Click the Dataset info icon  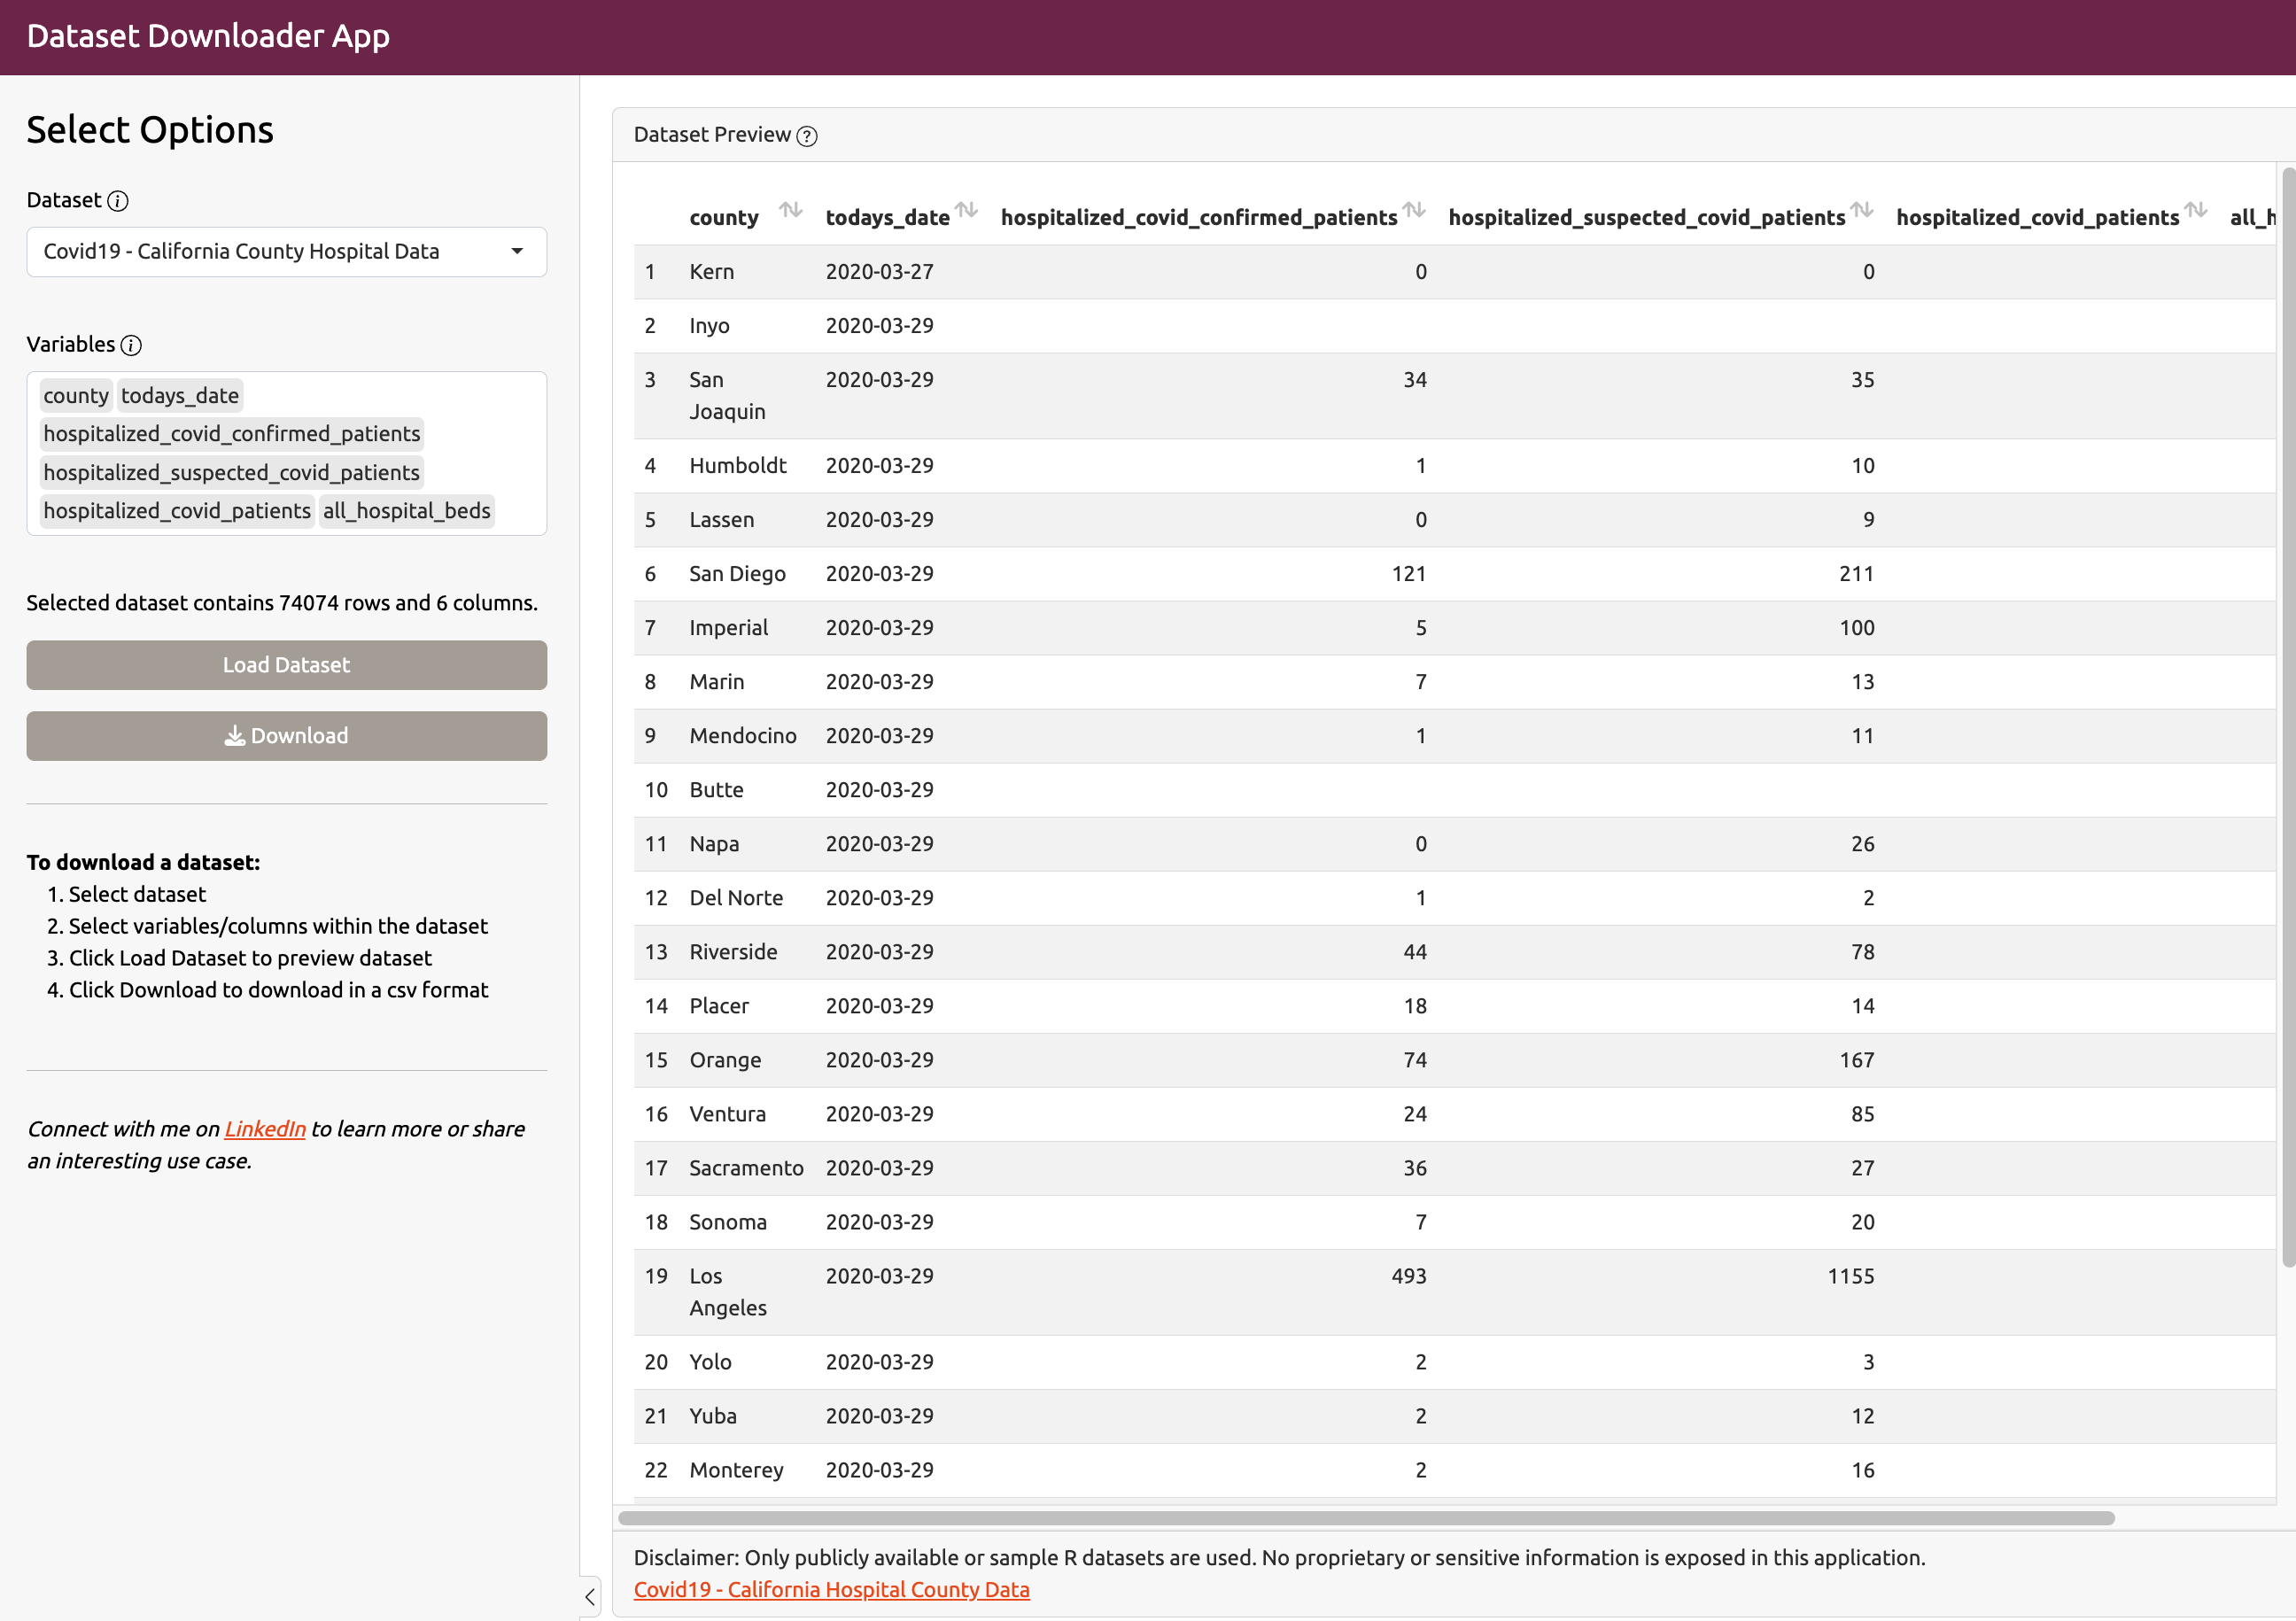(x=118, y=201)
